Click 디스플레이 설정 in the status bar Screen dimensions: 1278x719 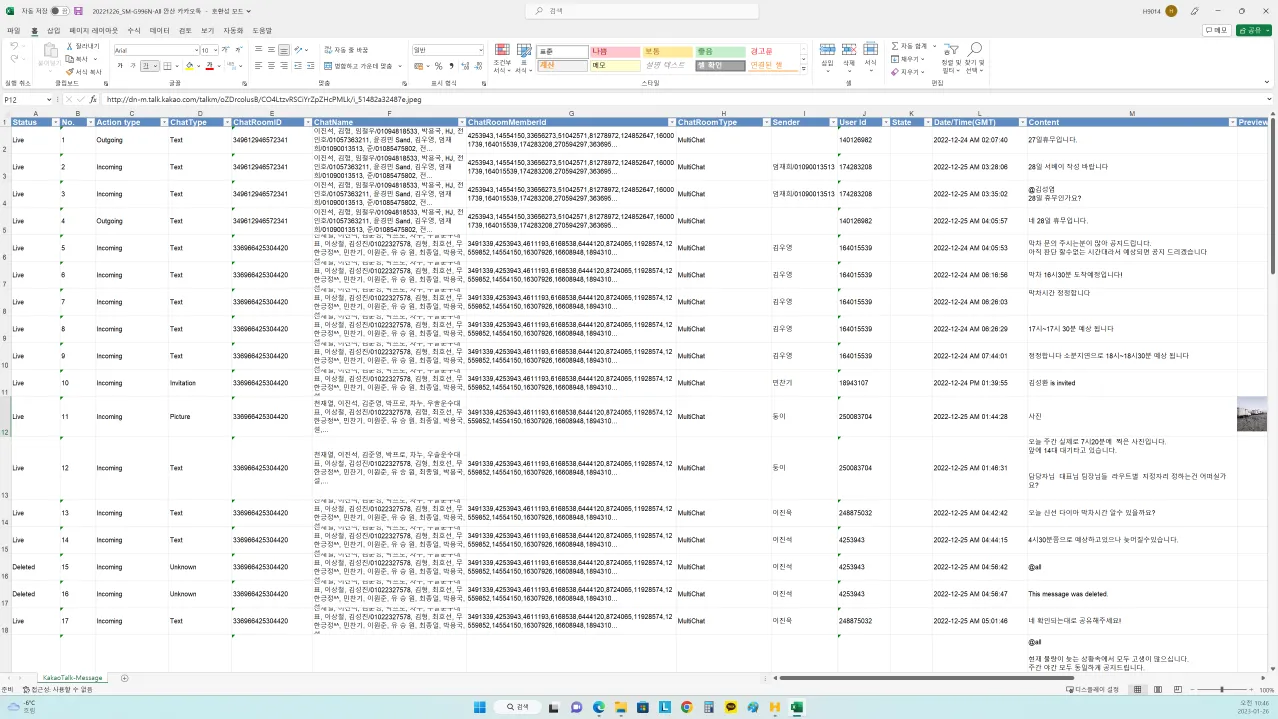[x=1093, y=690]
